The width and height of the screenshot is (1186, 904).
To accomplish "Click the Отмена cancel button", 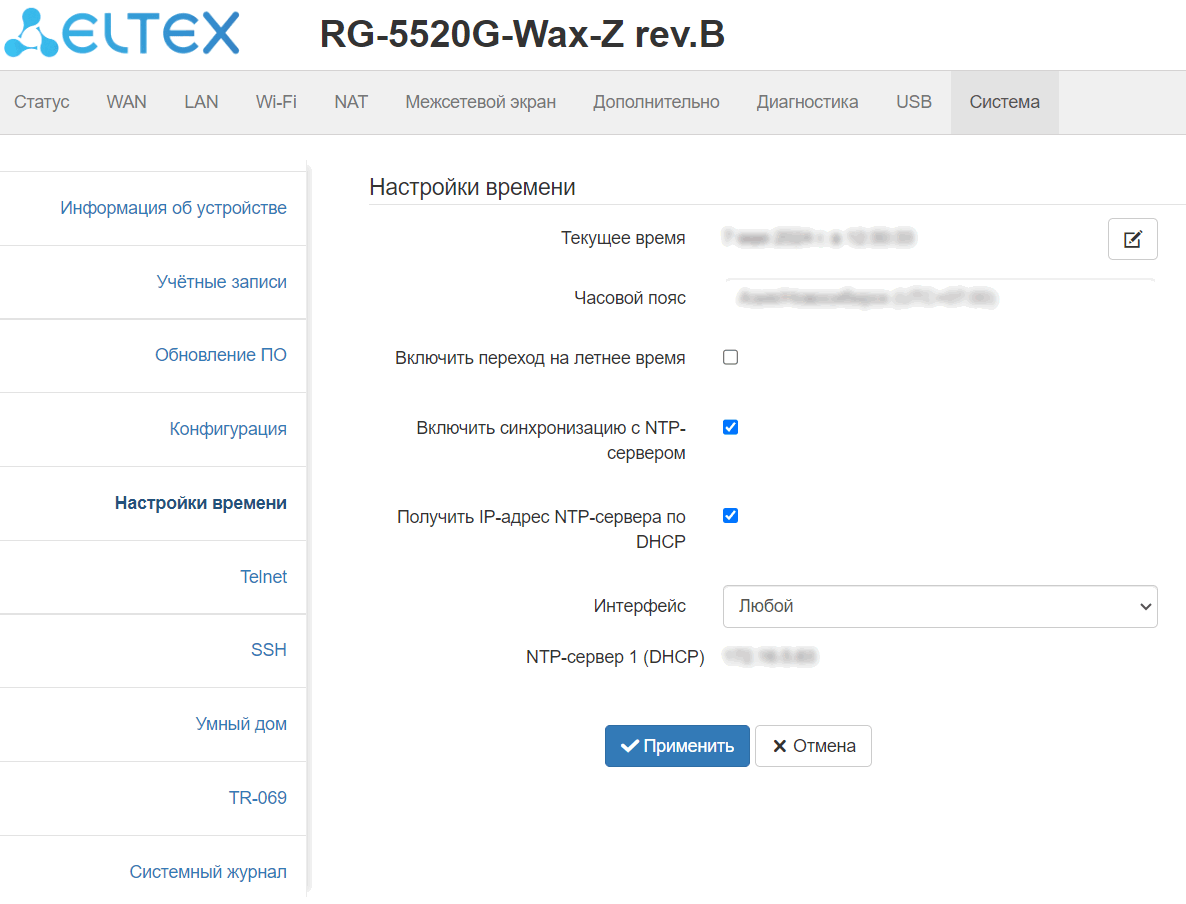I will tap(813, 746).
